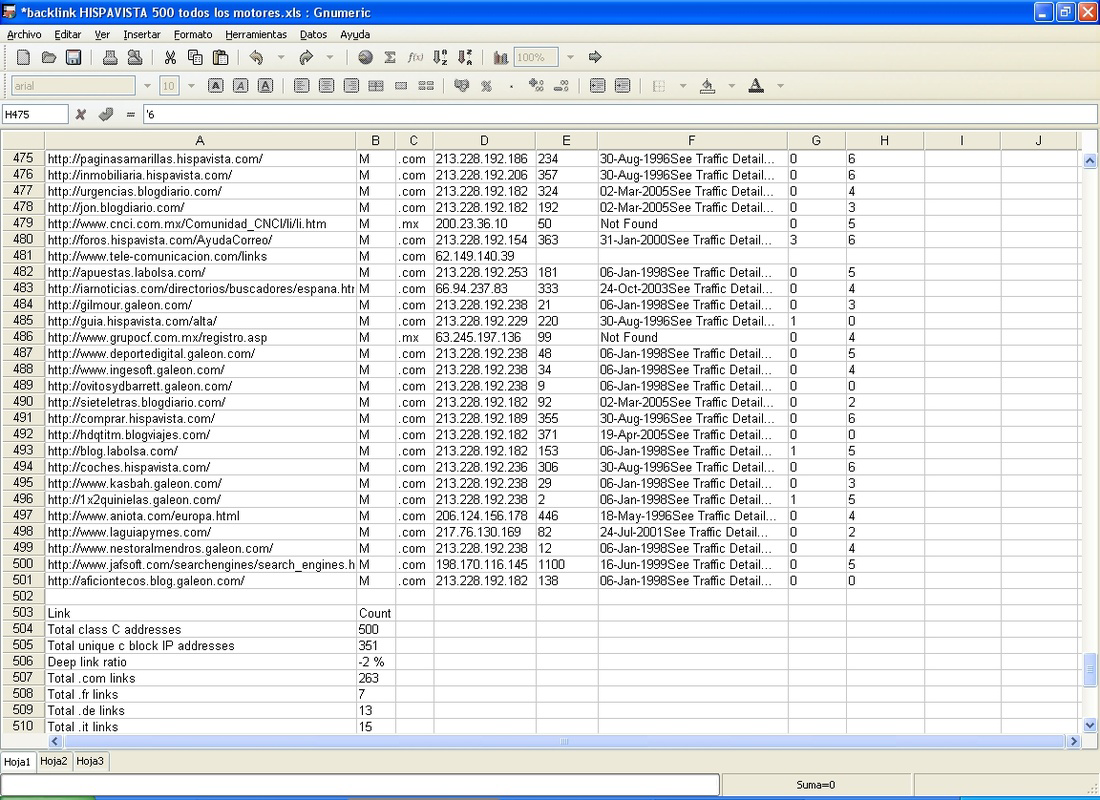The height and width of the screenshot is (800, 1100).
Task: Redo the last undone action
Action: [306, 58]
